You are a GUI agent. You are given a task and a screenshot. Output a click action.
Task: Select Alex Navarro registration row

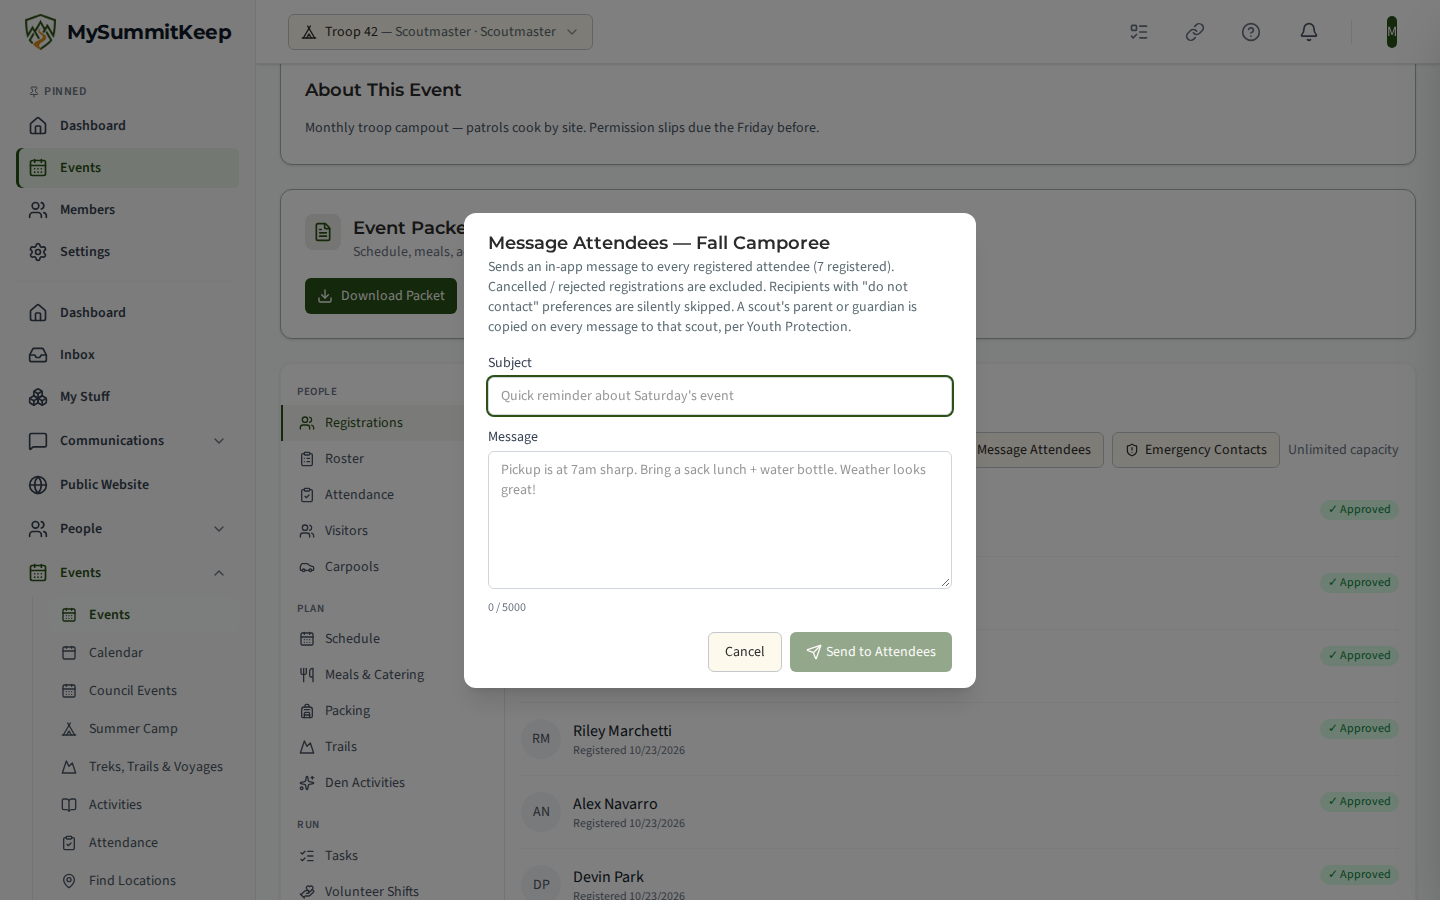click(x=960, y=812)
